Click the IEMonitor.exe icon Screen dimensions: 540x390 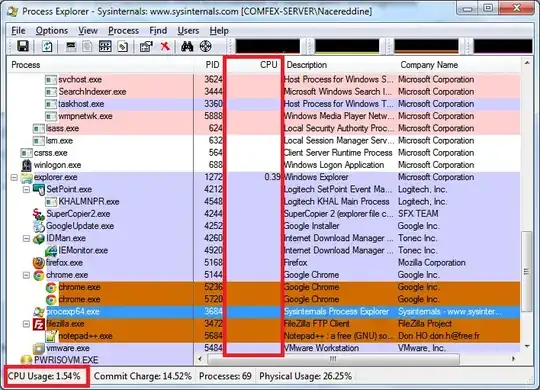coord(51,251)
